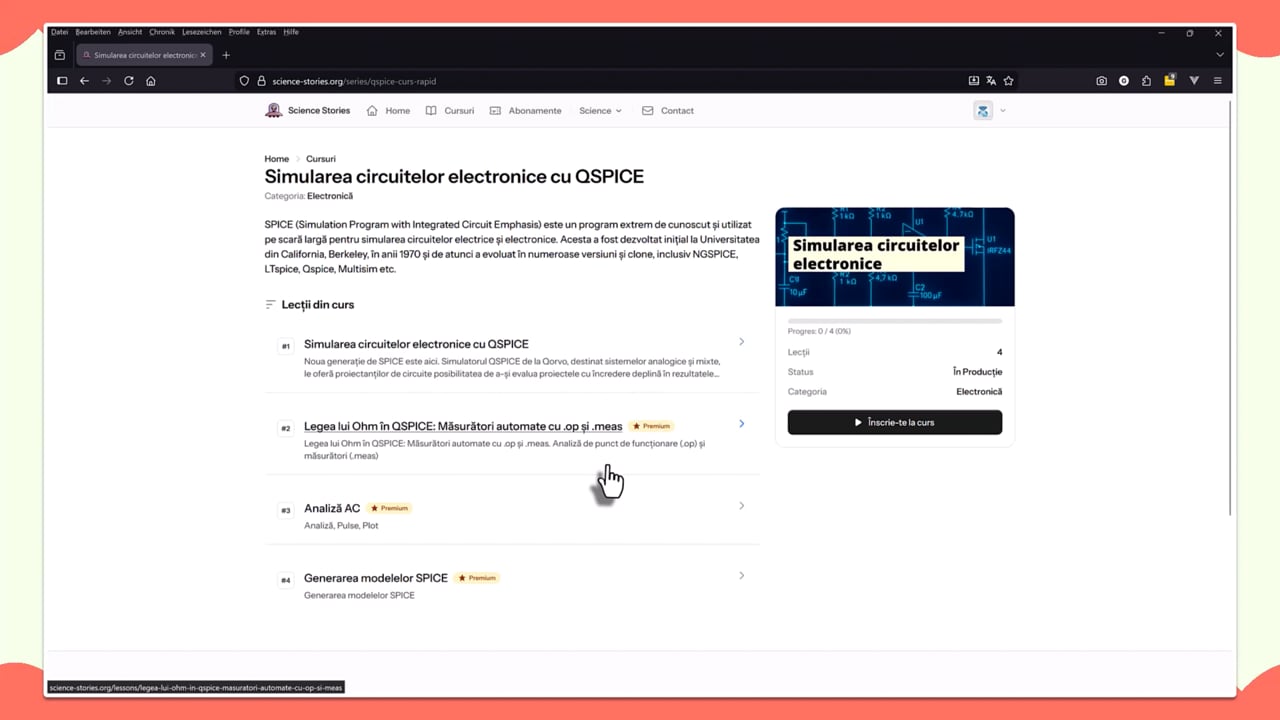
Task: Open the Firefox tab overview icon left of the tab
Action: (x=60, y=55)
